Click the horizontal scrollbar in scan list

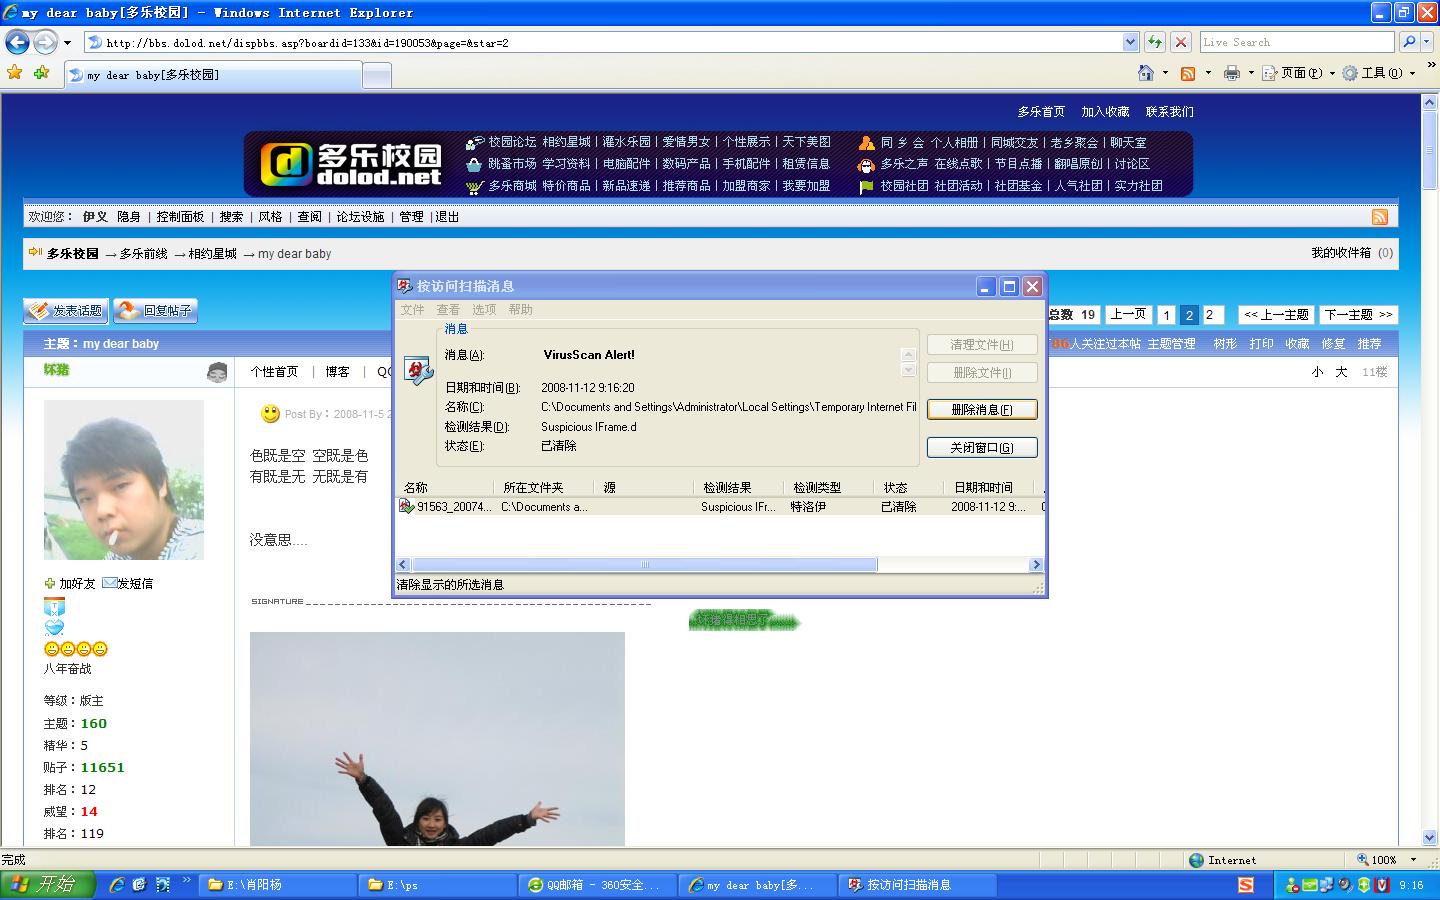[x=644, y=565]
